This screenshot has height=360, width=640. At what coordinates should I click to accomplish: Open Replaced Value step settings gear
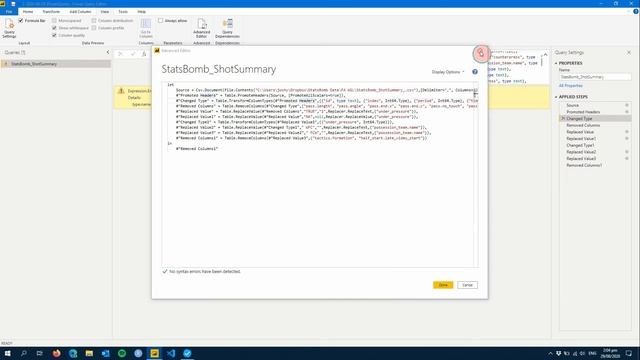pos(627,132)
